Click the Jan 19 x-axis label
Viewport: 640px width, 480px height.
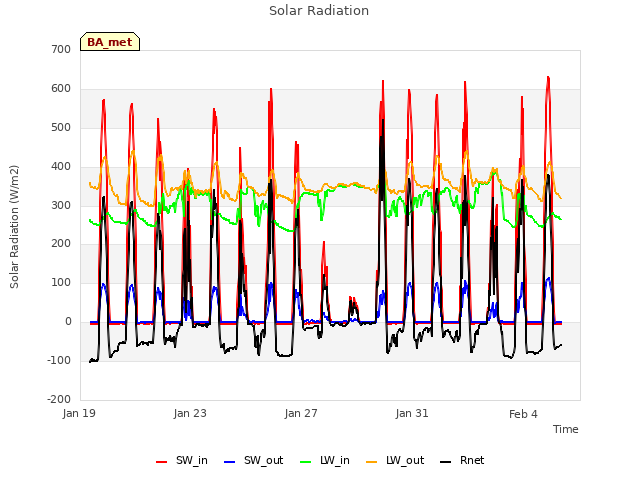tap(79, 413)
